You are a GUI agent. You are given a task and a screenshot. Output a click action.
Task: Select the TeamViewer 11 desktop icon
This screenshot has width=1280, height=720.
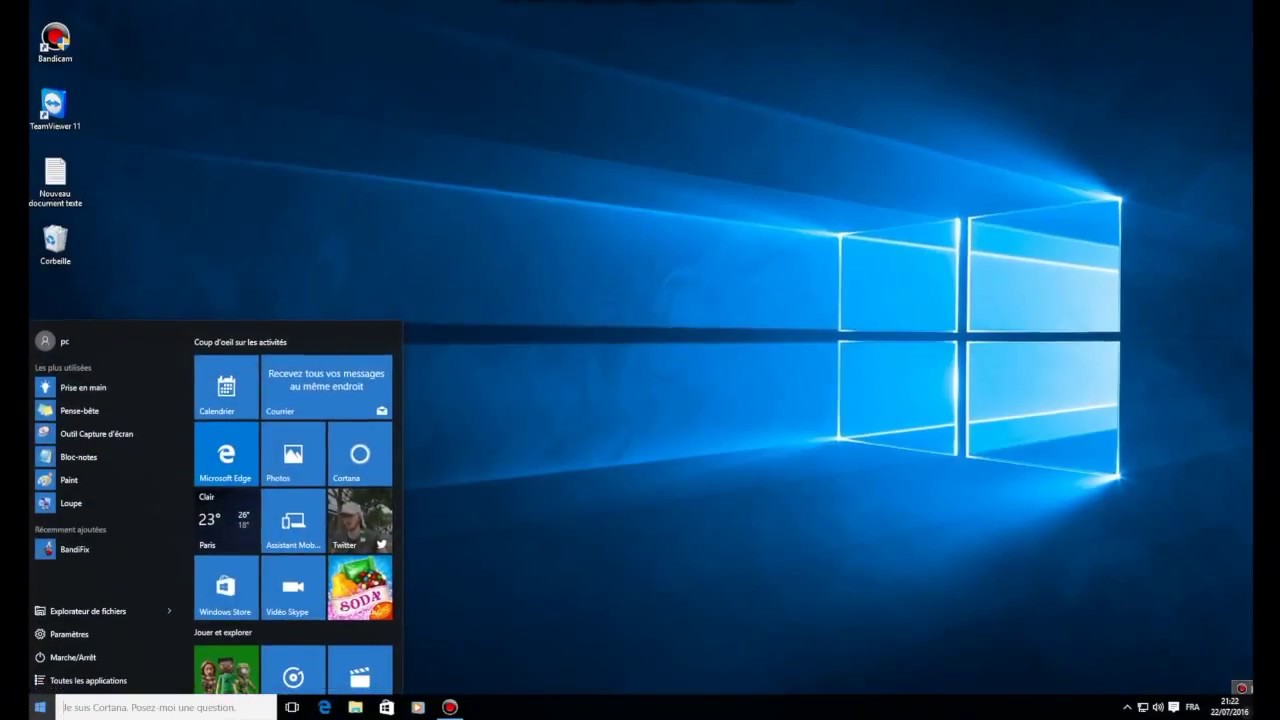tap(55, 110)
